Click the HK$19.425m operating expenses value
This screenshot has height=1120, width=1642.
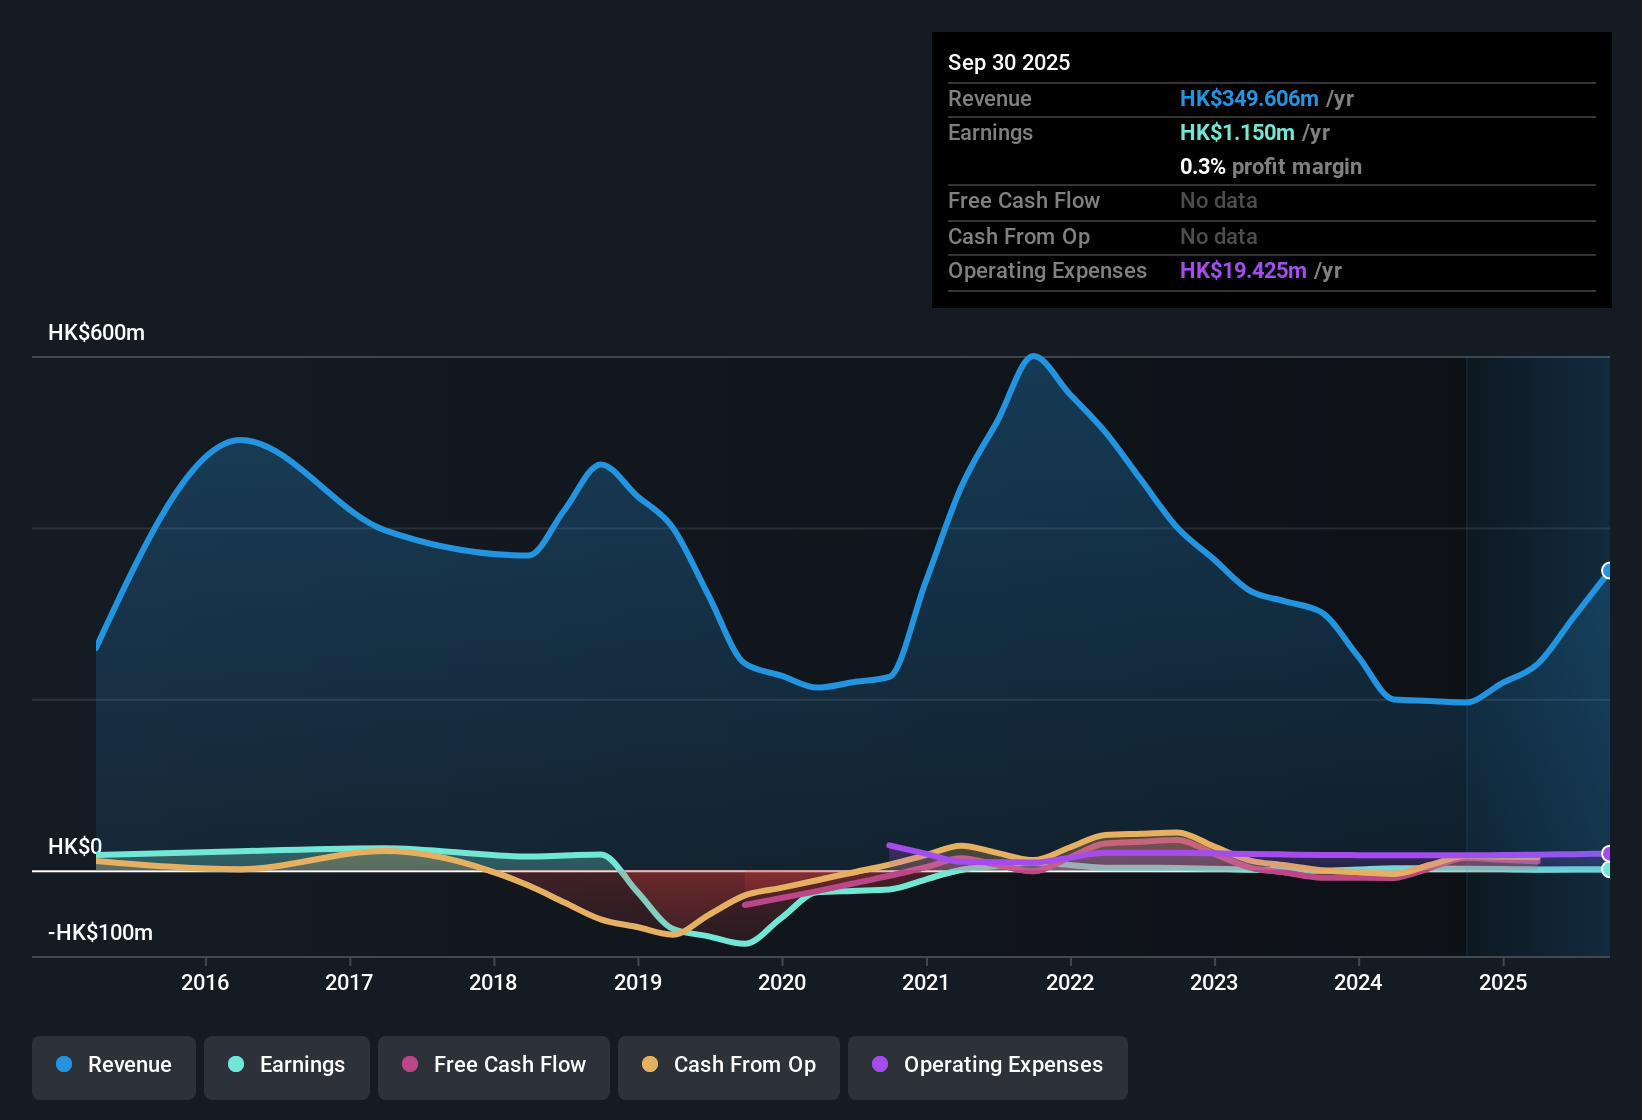[1243, 270]
